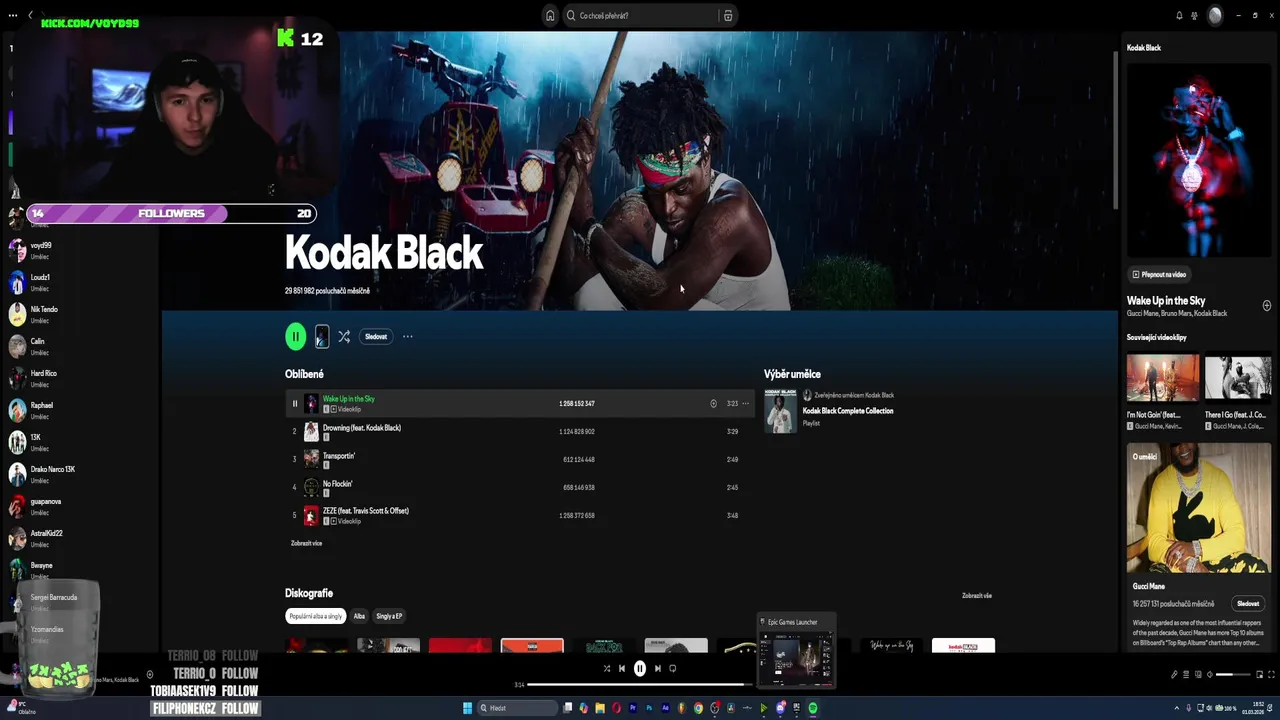Image resolution: width=1280 pixels, height=720 pixels.
Task: Pause playback in bottom player bar
Action: pyautogui.click(x=640, y=669)
